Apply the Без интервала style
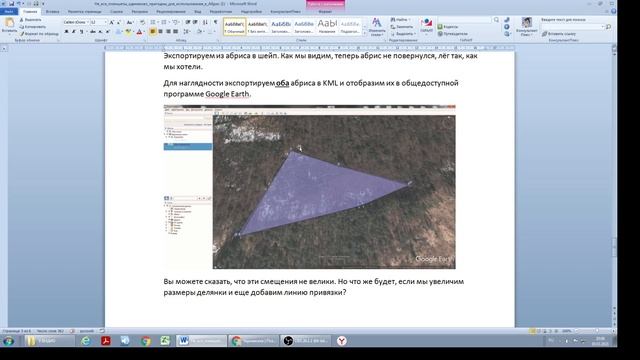Image resolution: width=640 pixels, height=360 pixels. (x=258, y=27)
